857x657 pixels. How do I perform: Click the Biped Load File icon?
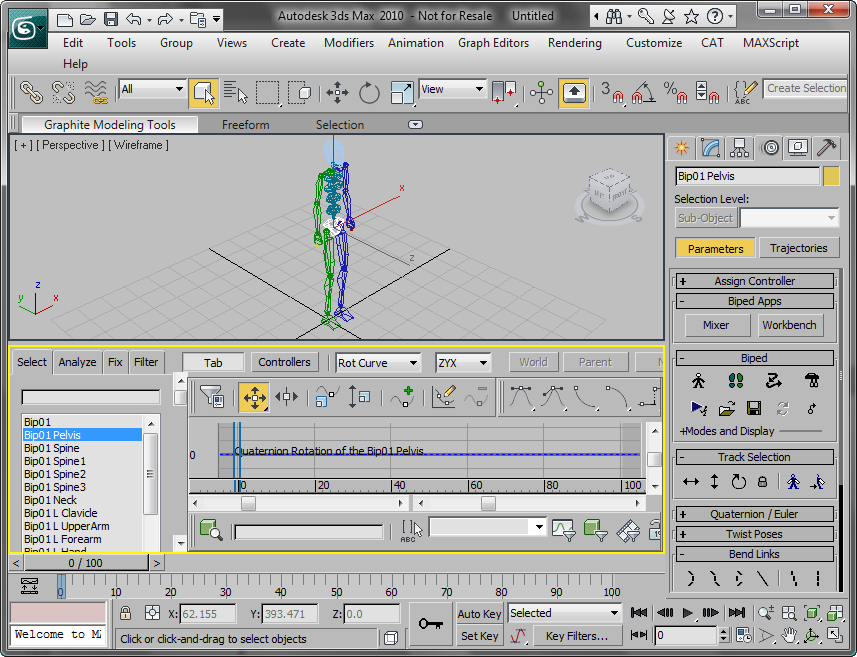[726, 408]
